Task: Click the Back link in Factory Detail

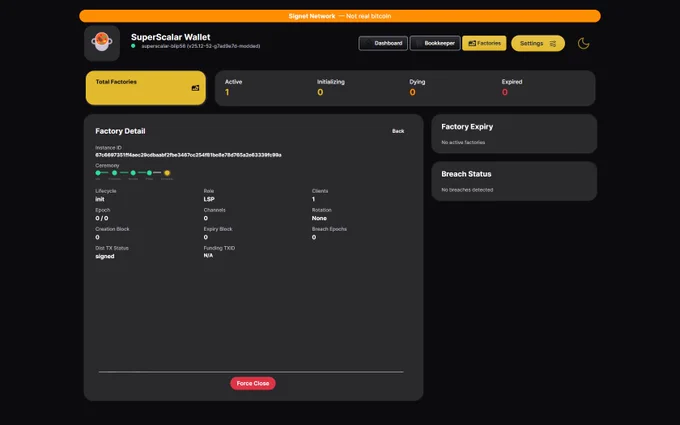Action: click(398, 131)
